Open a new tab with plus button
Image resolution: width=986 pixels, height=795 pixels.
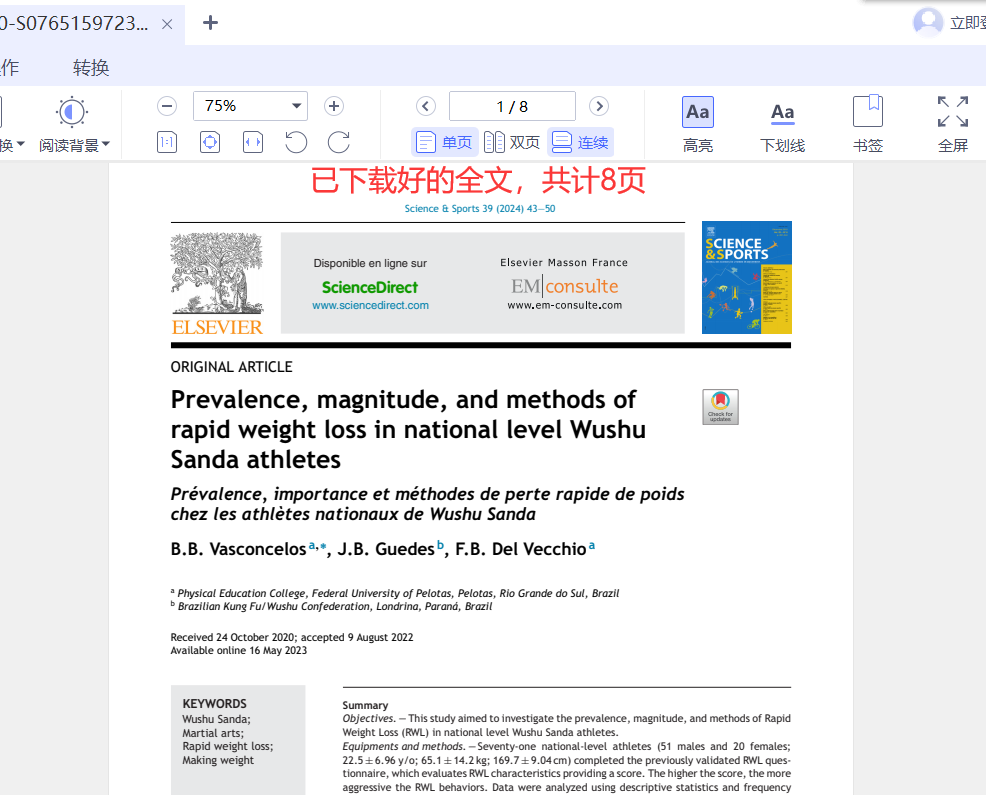point(210,23)
